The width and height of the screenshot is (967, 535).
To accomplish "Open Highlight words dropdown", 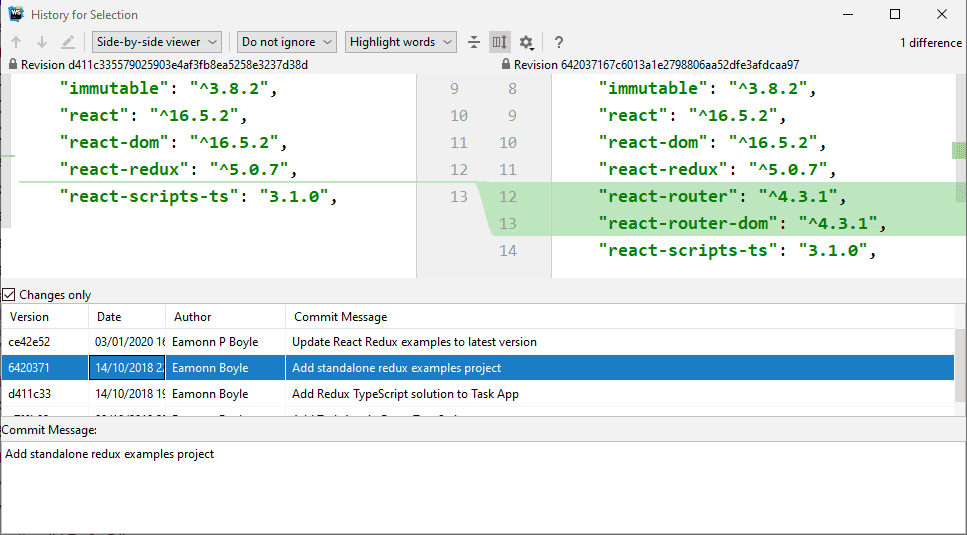I will coord(401,42).
